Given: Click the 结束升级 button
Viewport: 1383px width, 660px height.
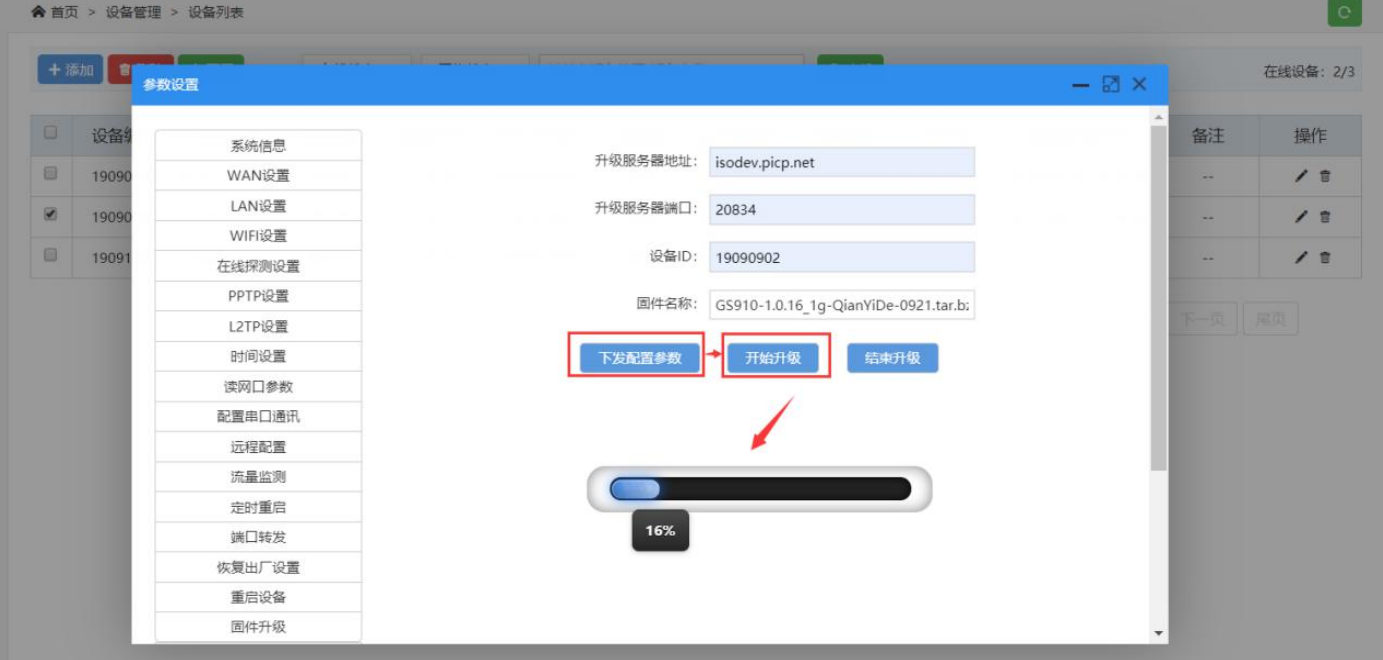Looking at the screenshot, I should tap(891, 357).
